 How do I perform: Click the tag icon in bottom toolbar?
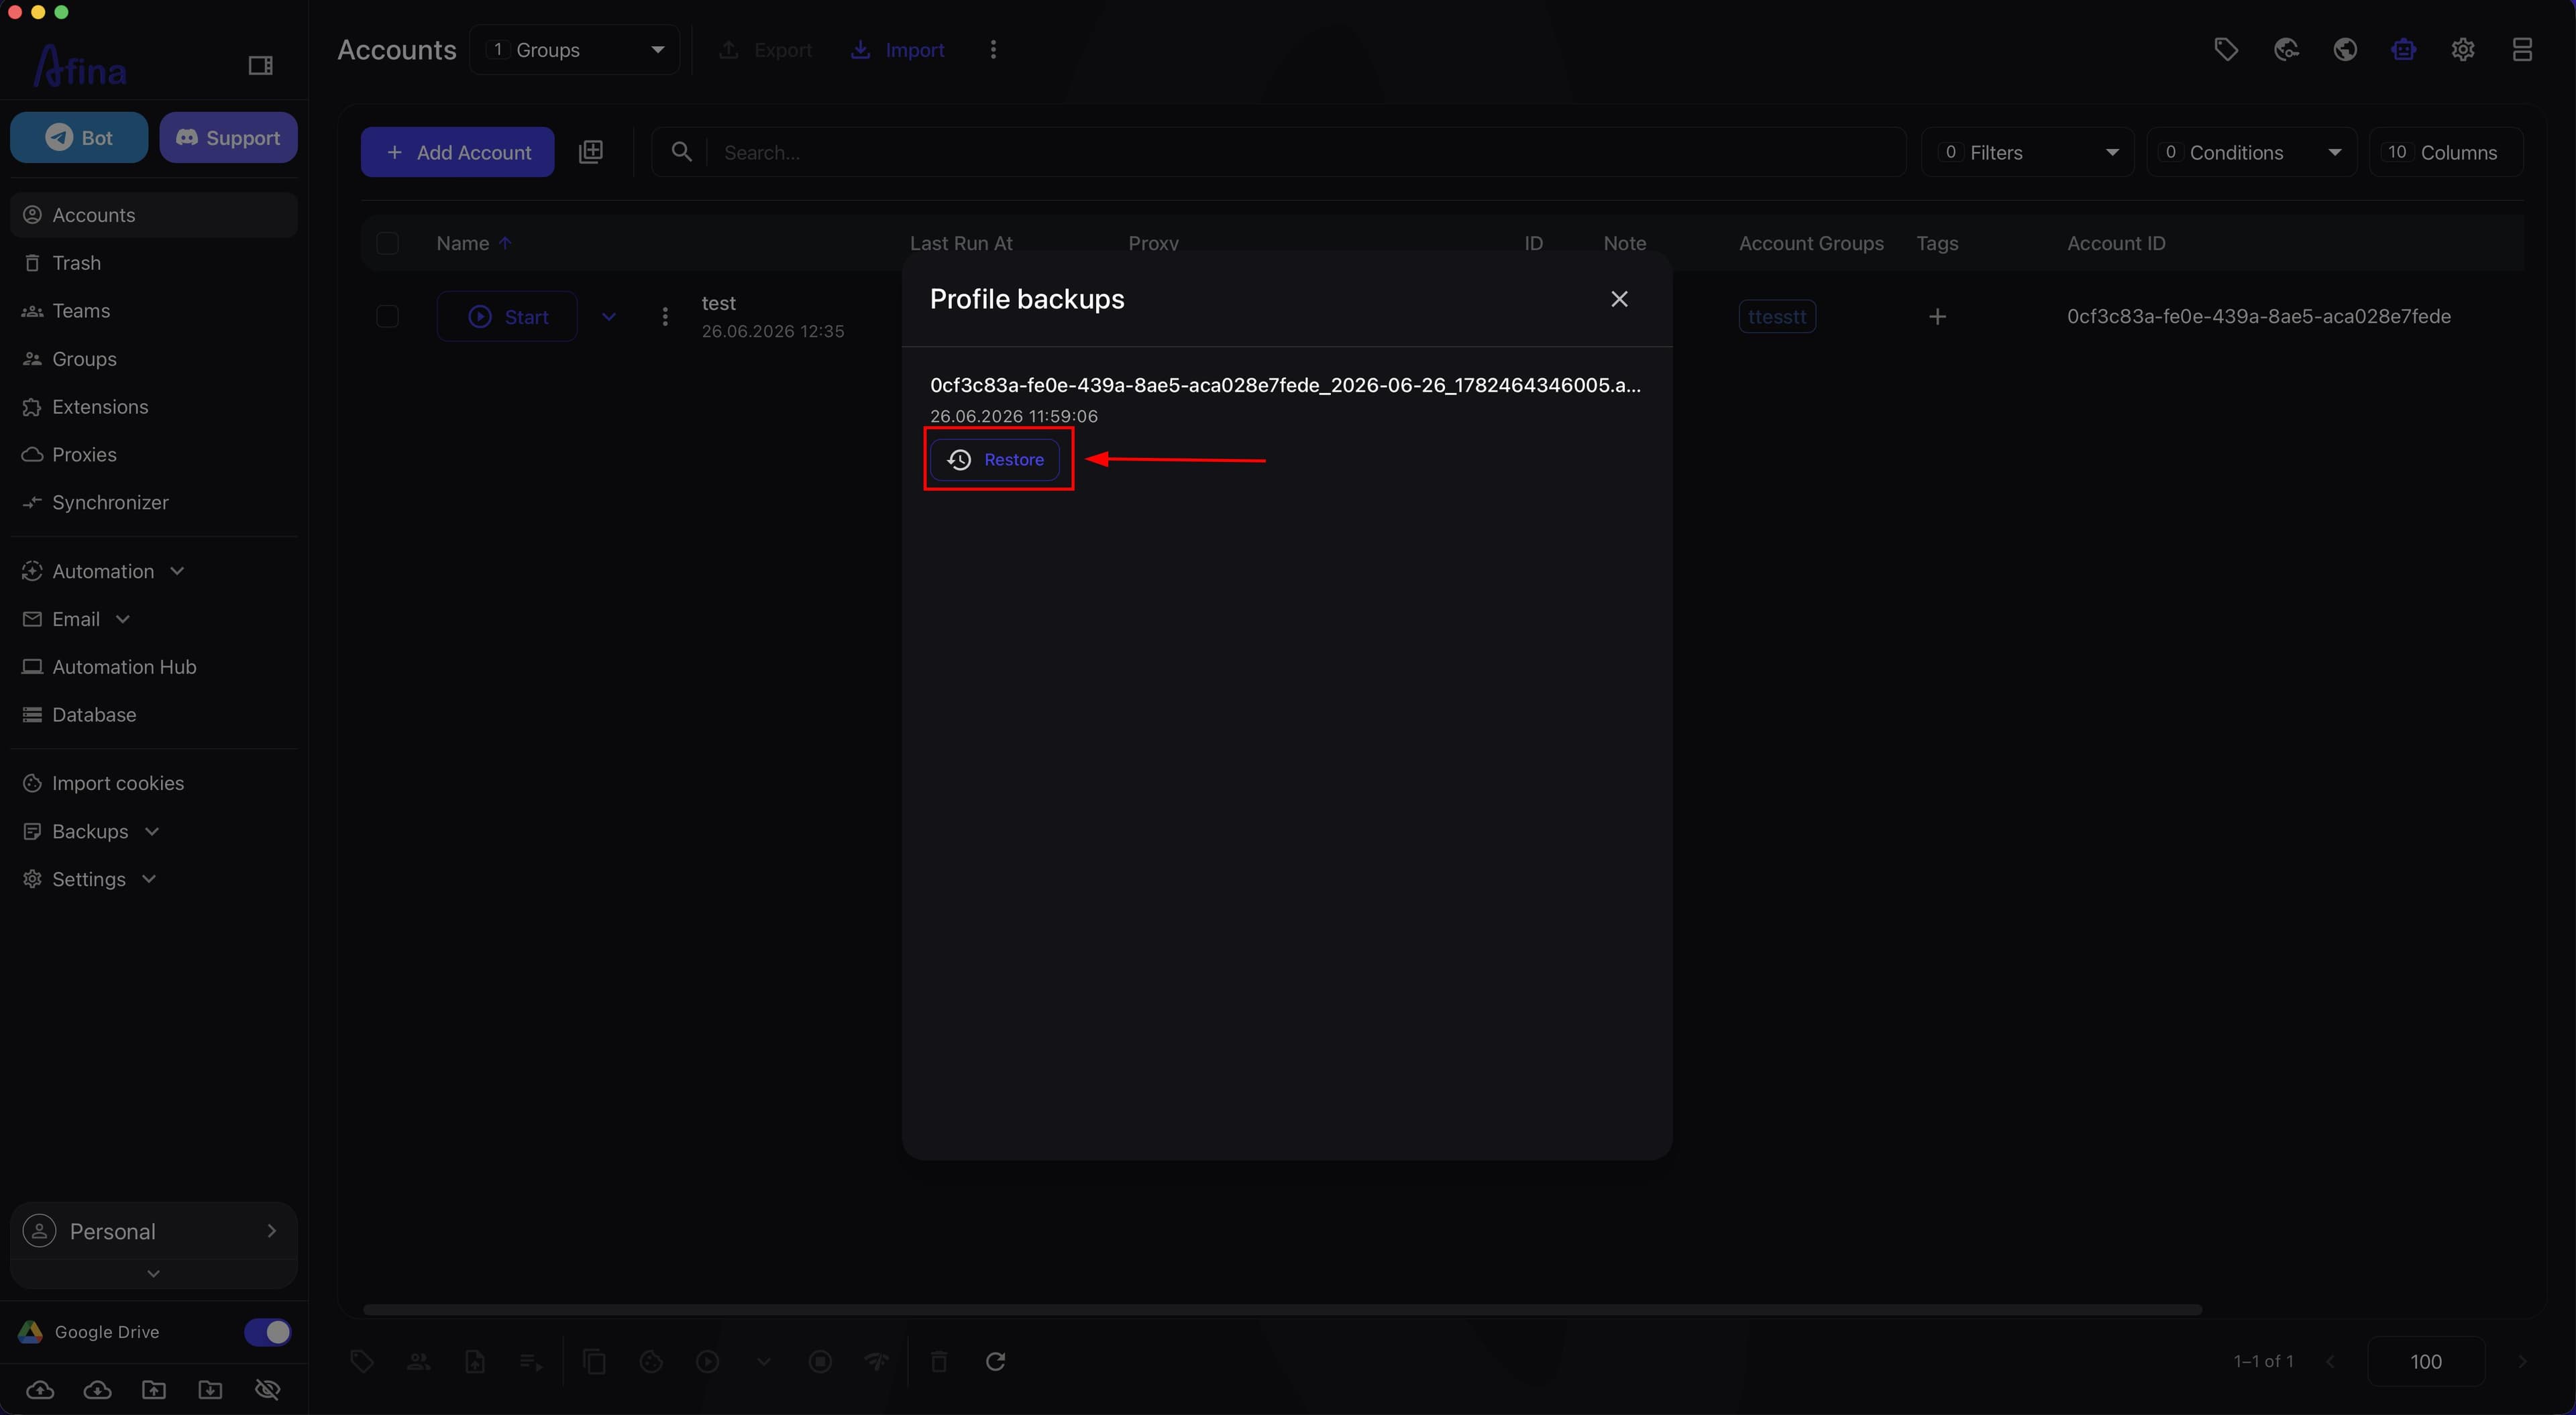(x=362, y=1361)
